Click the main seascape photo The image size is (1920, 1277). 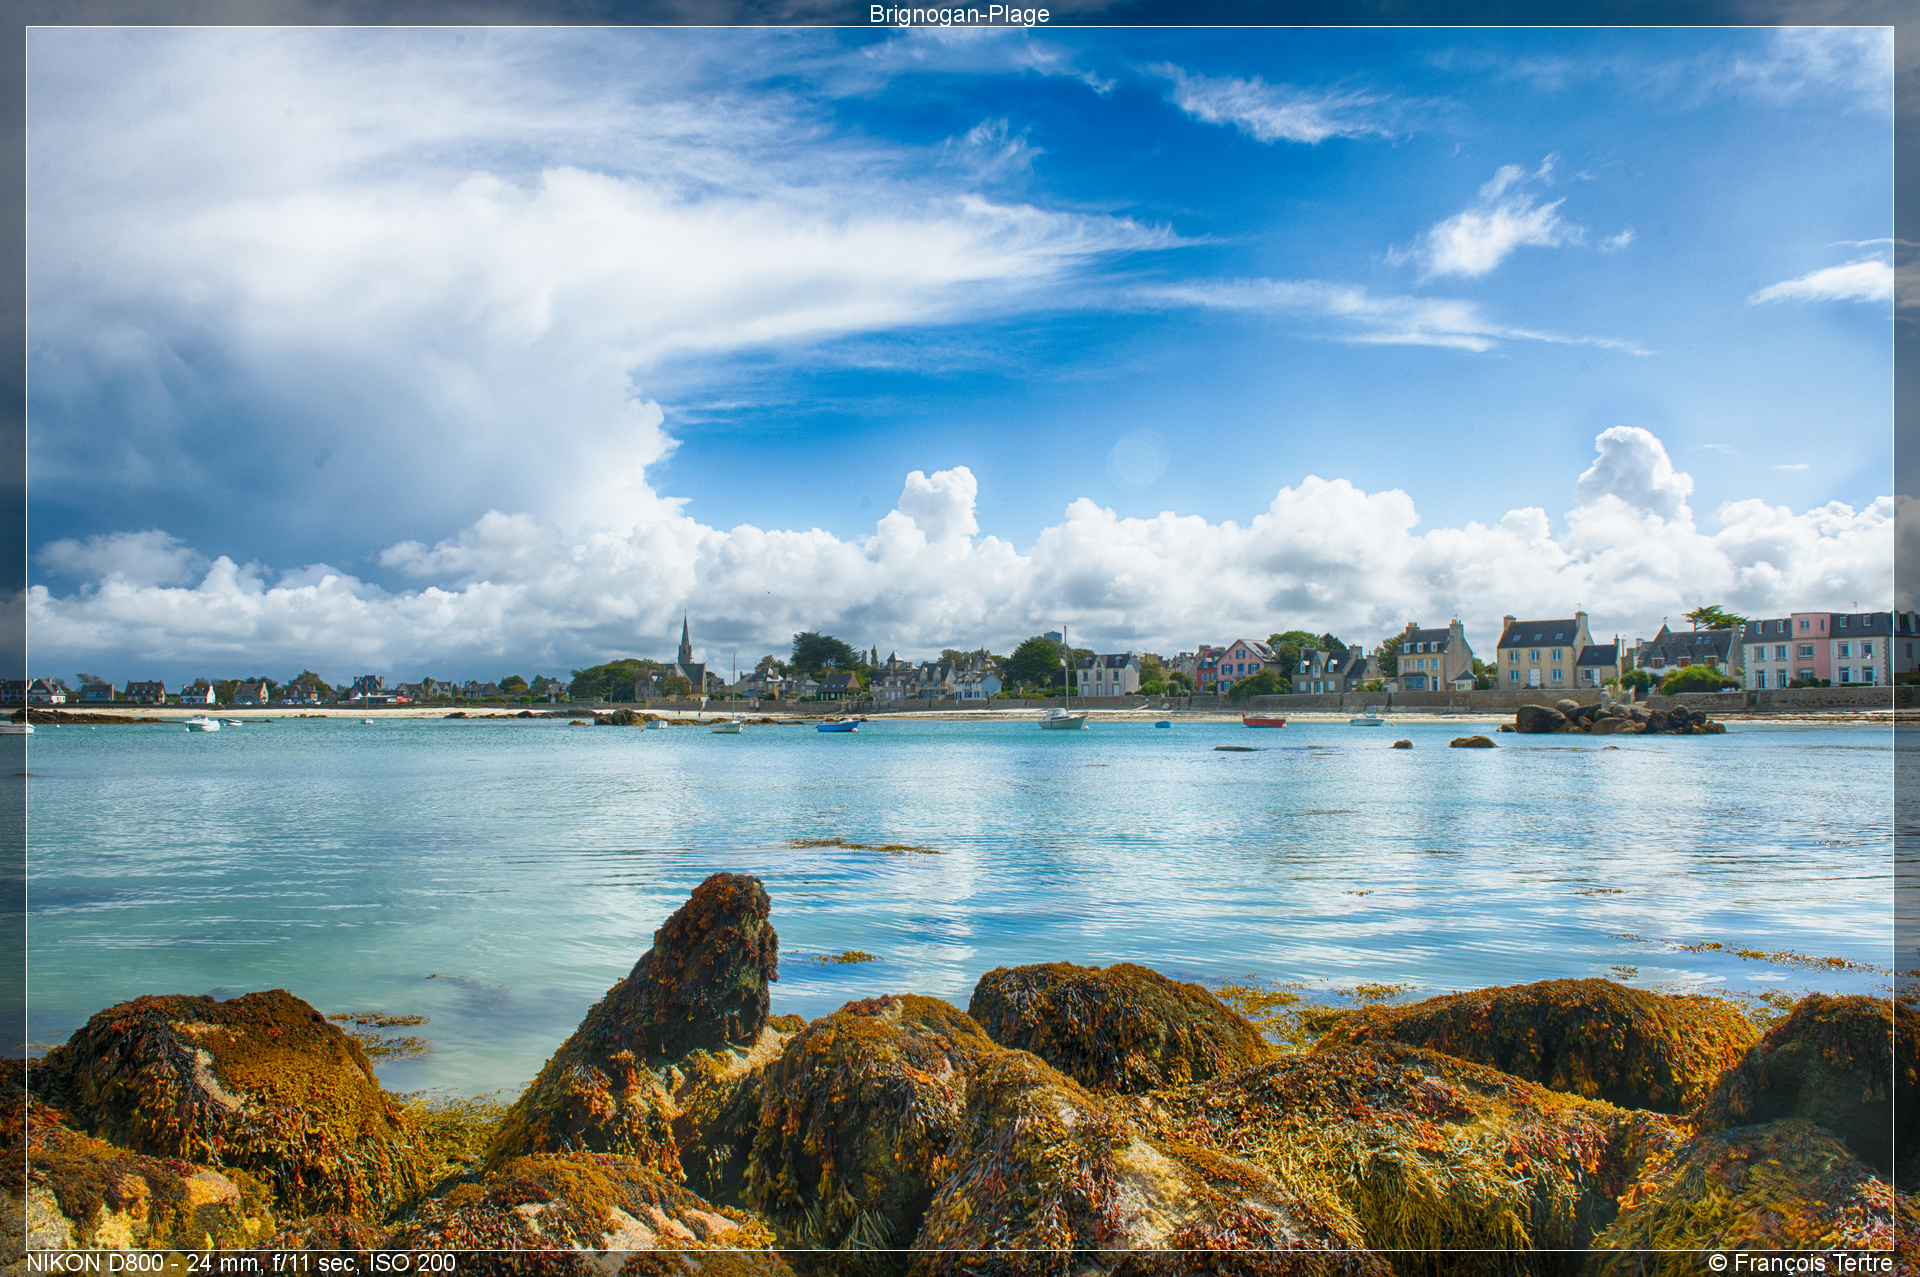click(960, 638)
